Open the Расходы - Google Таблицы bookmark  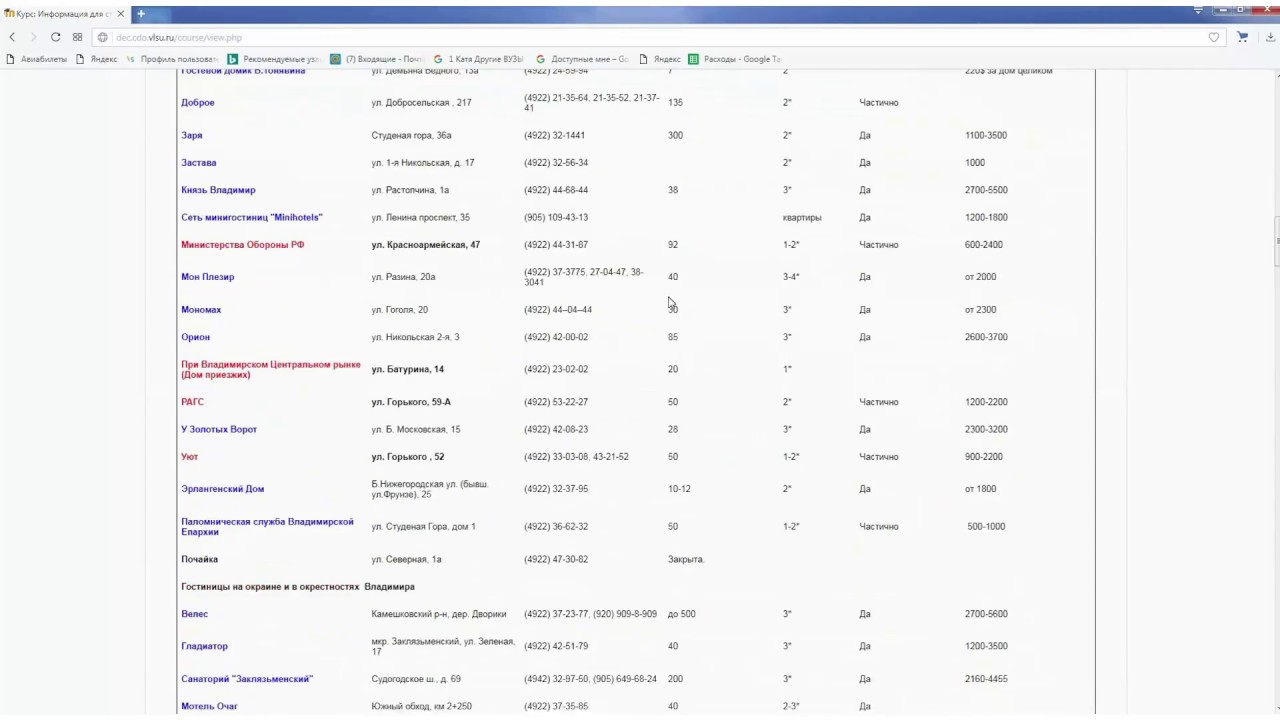click(x=735, y=59)
